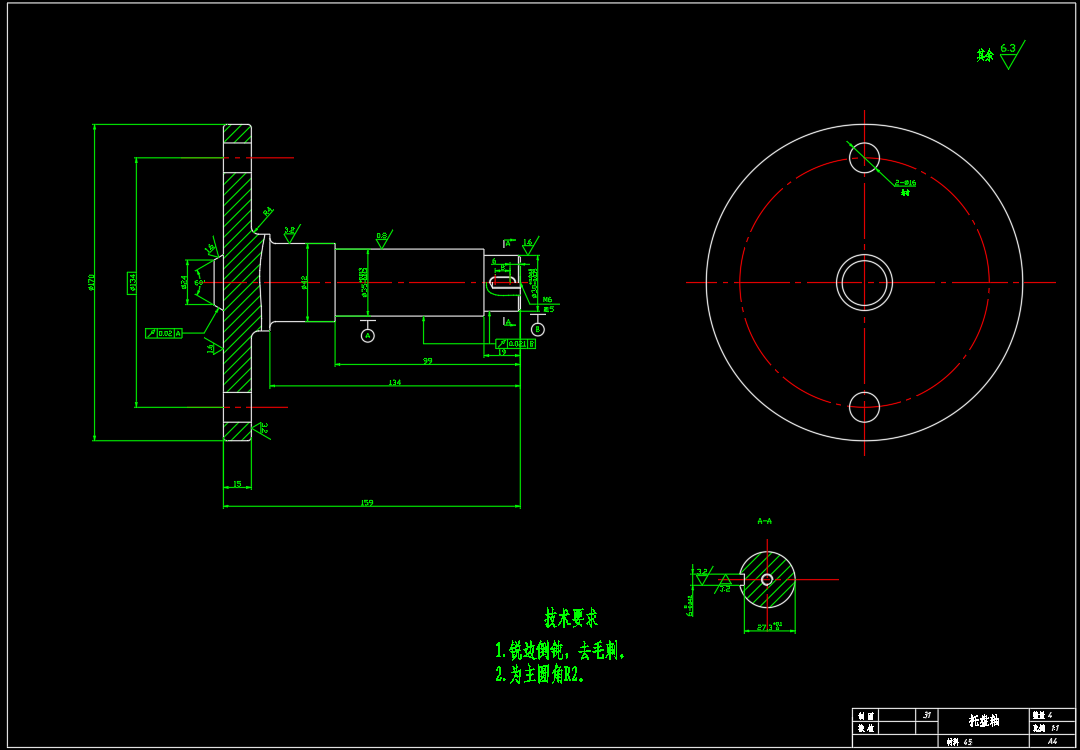
Task: Select the 0.02 A runout tolerance frame
Action: coord(165,333)
